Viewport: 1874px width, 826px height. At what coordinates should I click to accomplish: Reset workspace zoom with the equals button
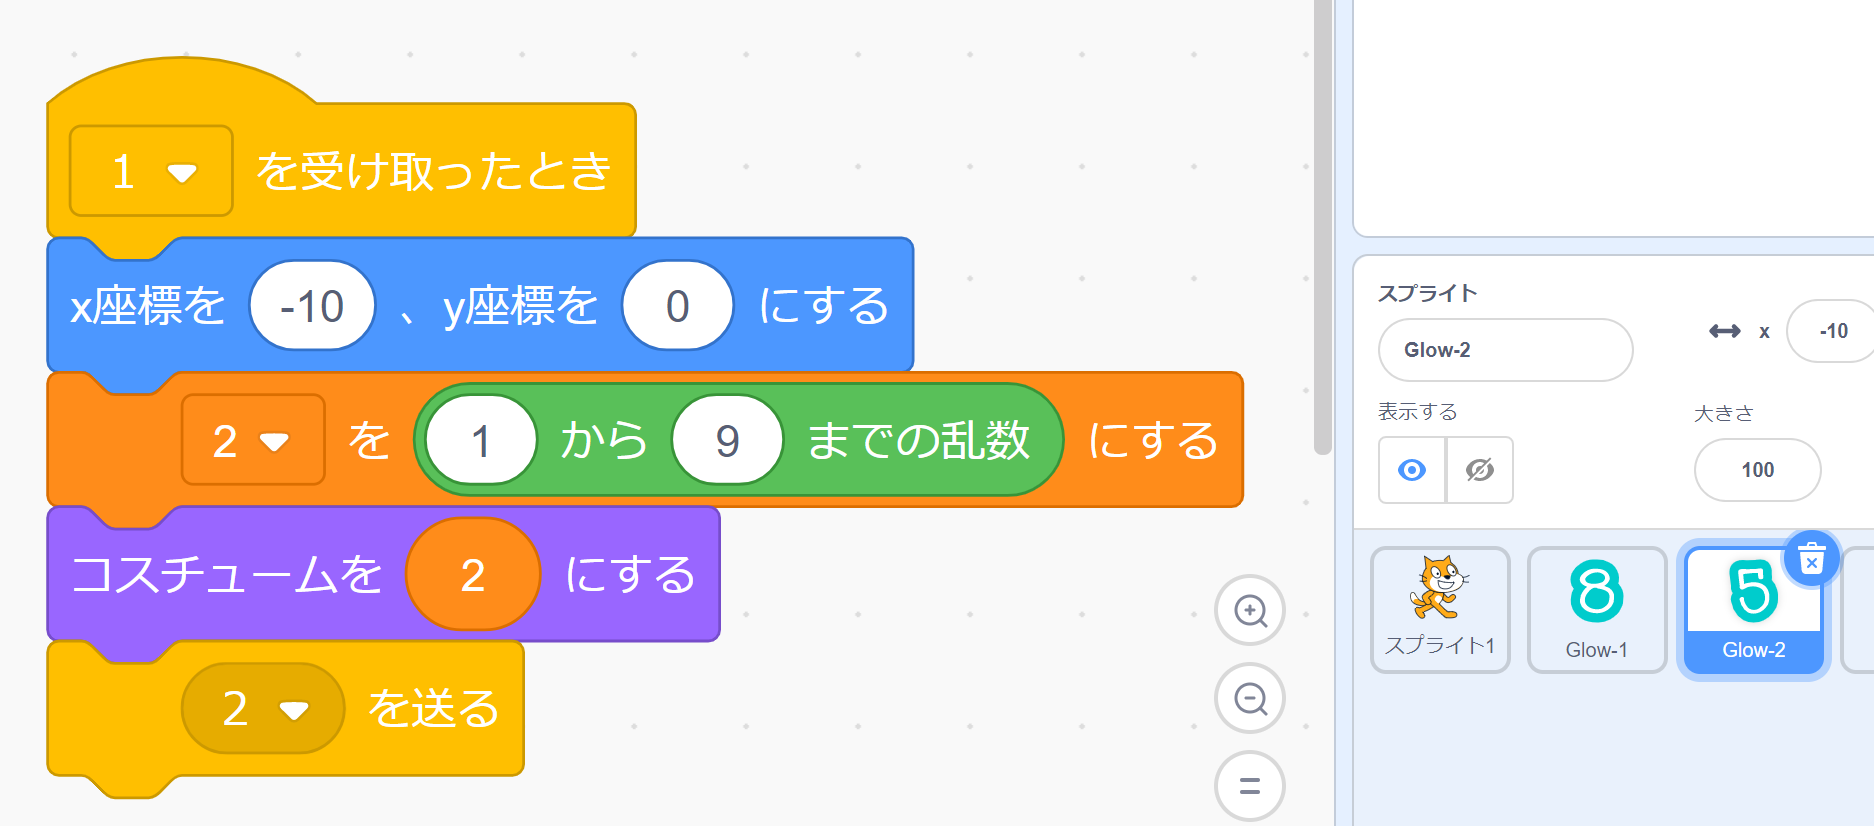point(1250,786)
